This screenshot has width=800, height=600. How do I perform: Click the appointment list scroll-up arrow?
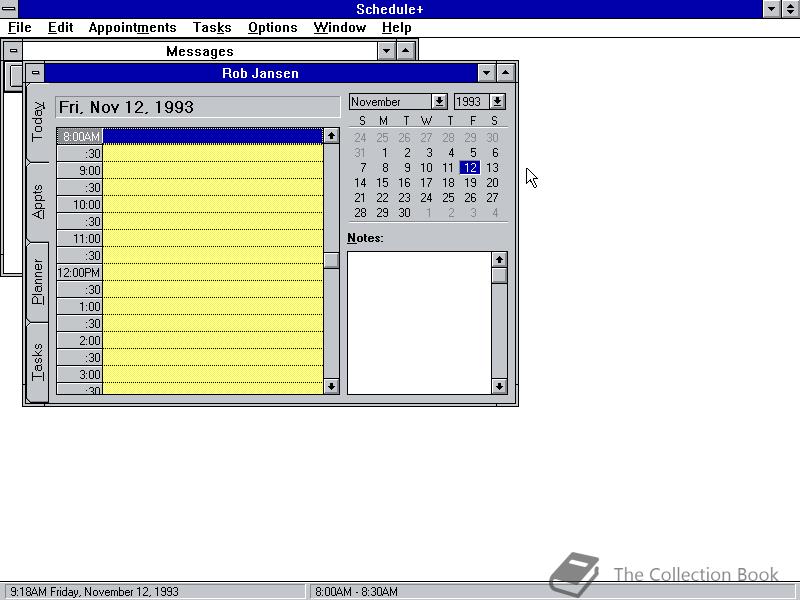click(331, 136)
